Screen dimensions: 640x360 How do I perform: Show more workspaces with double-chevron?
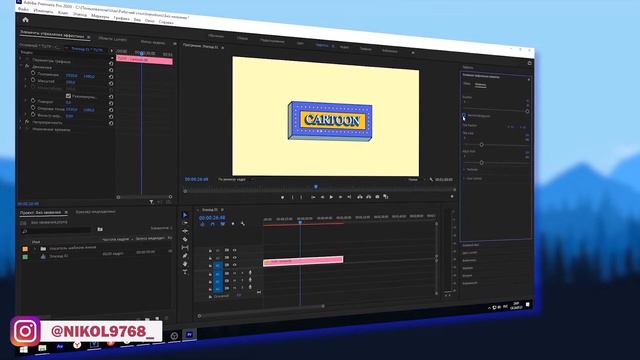413,53
